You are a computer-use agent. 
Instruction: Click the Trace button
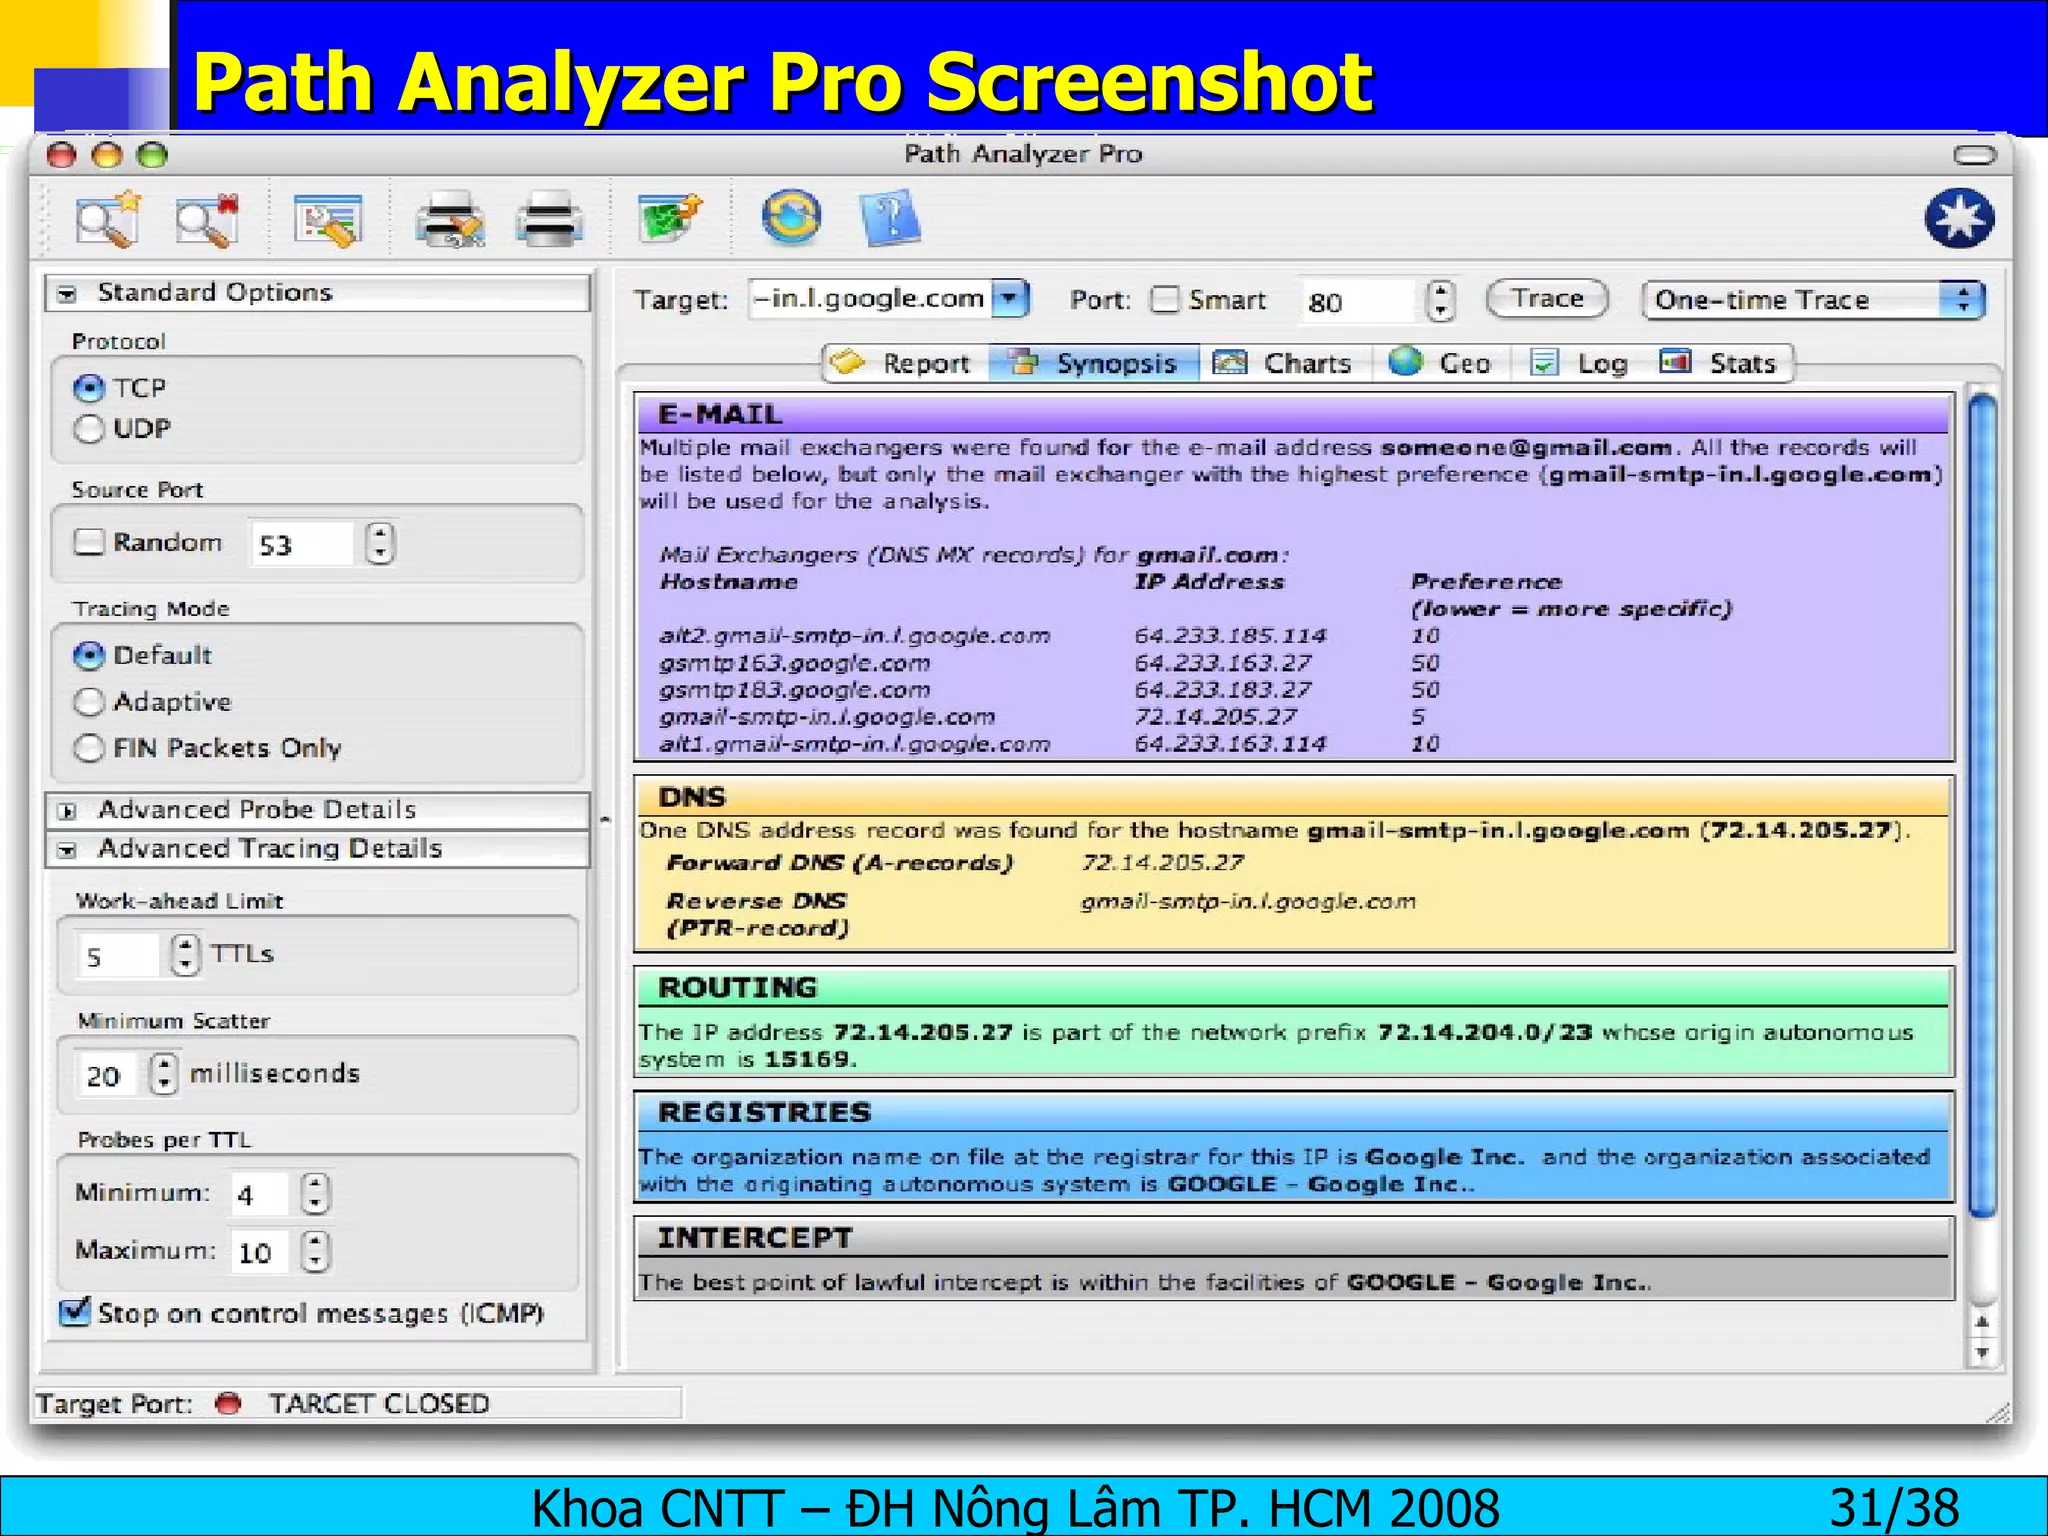1547,299
